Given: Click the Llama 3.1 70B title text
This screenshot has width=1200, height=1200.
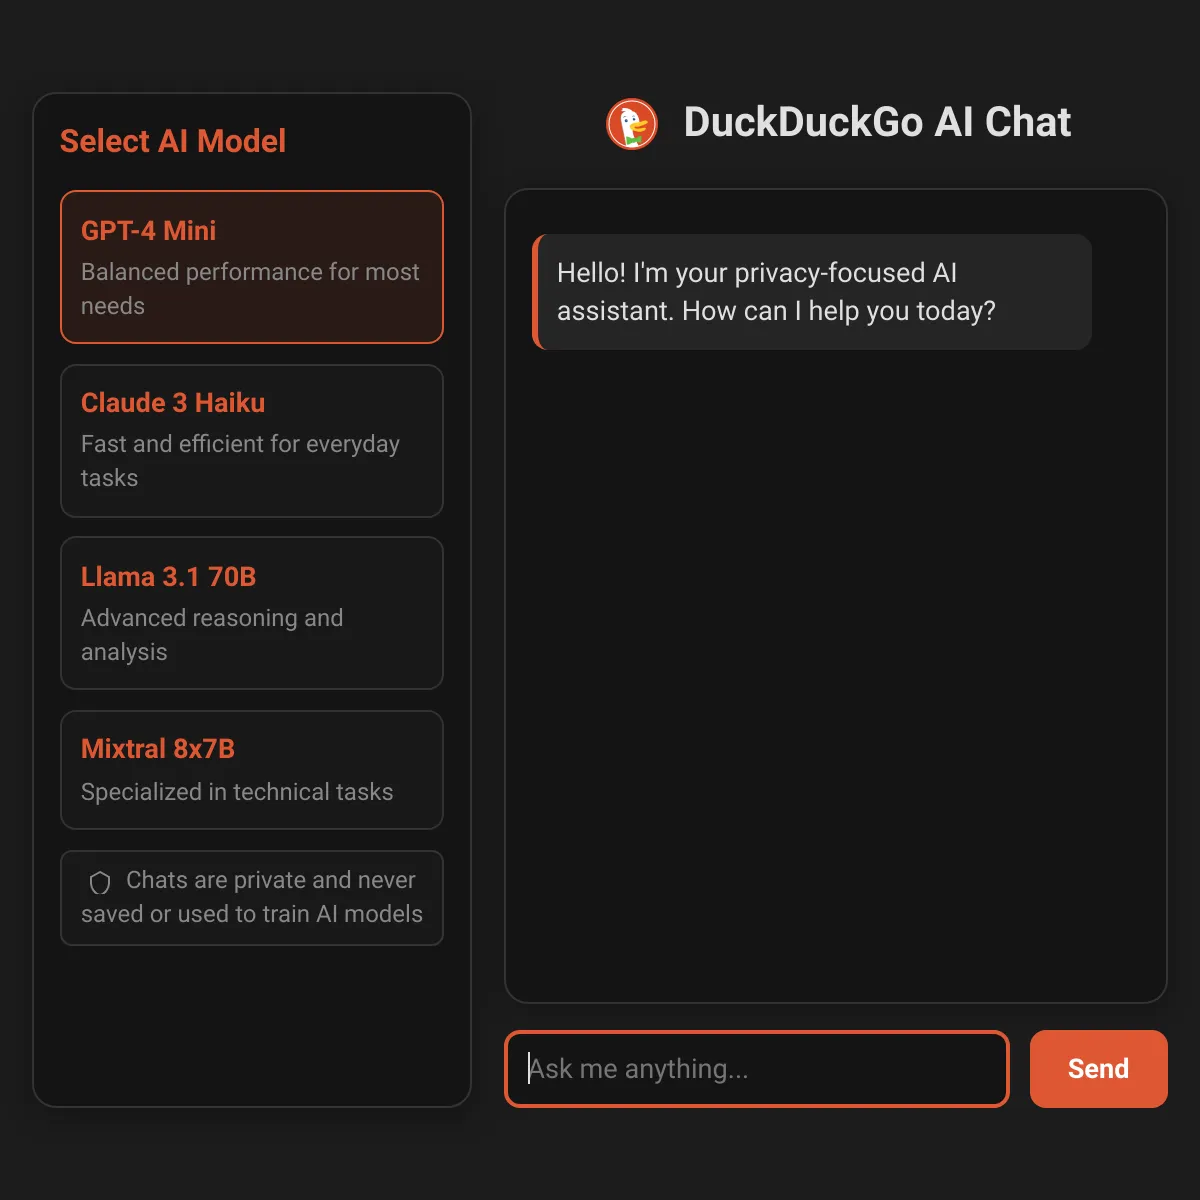Looking at the screenshot, I should coord(168,577).
